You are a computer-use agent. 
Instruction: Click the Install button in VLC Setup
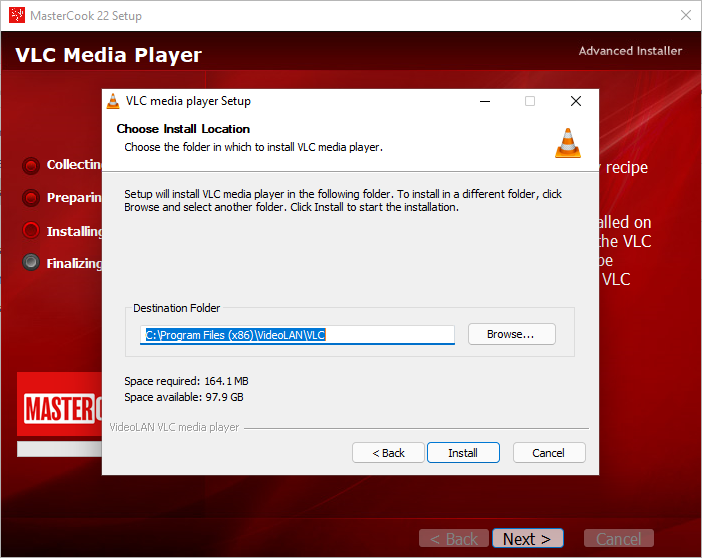[463, 453]
